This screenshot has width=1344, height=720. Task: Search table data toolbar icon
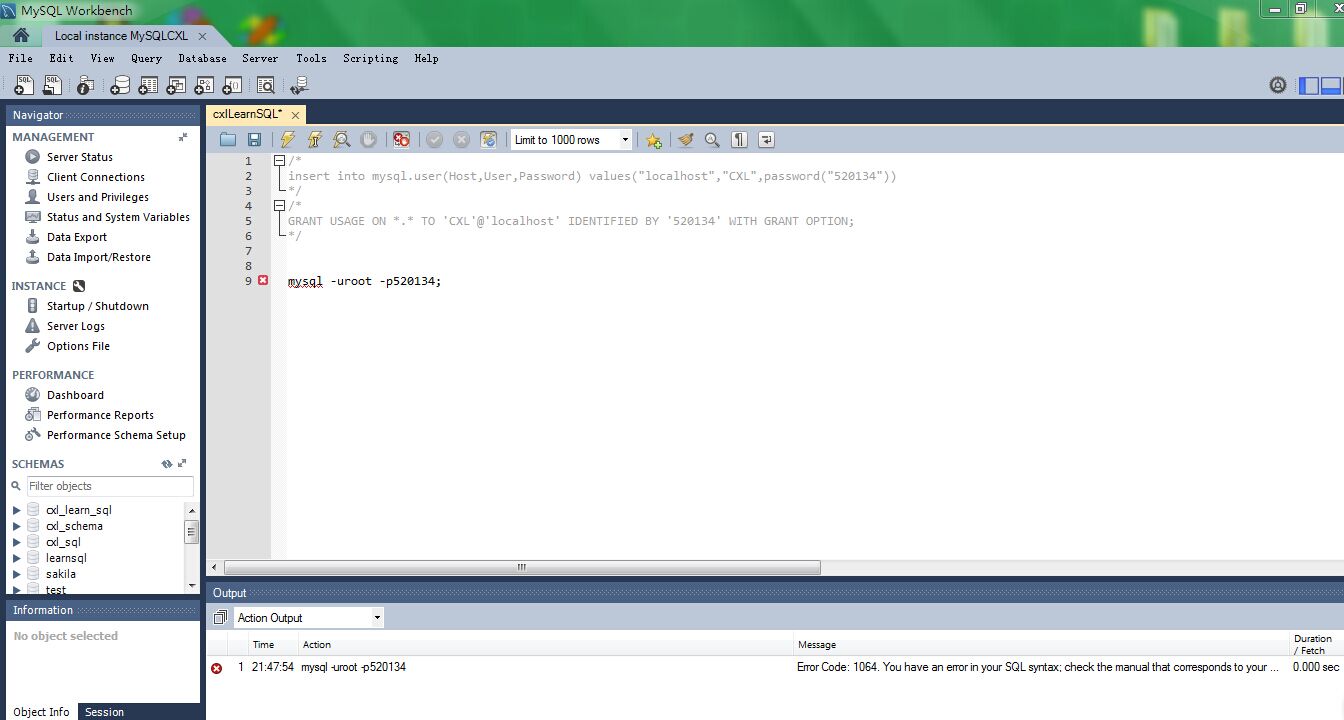(266, 85)
